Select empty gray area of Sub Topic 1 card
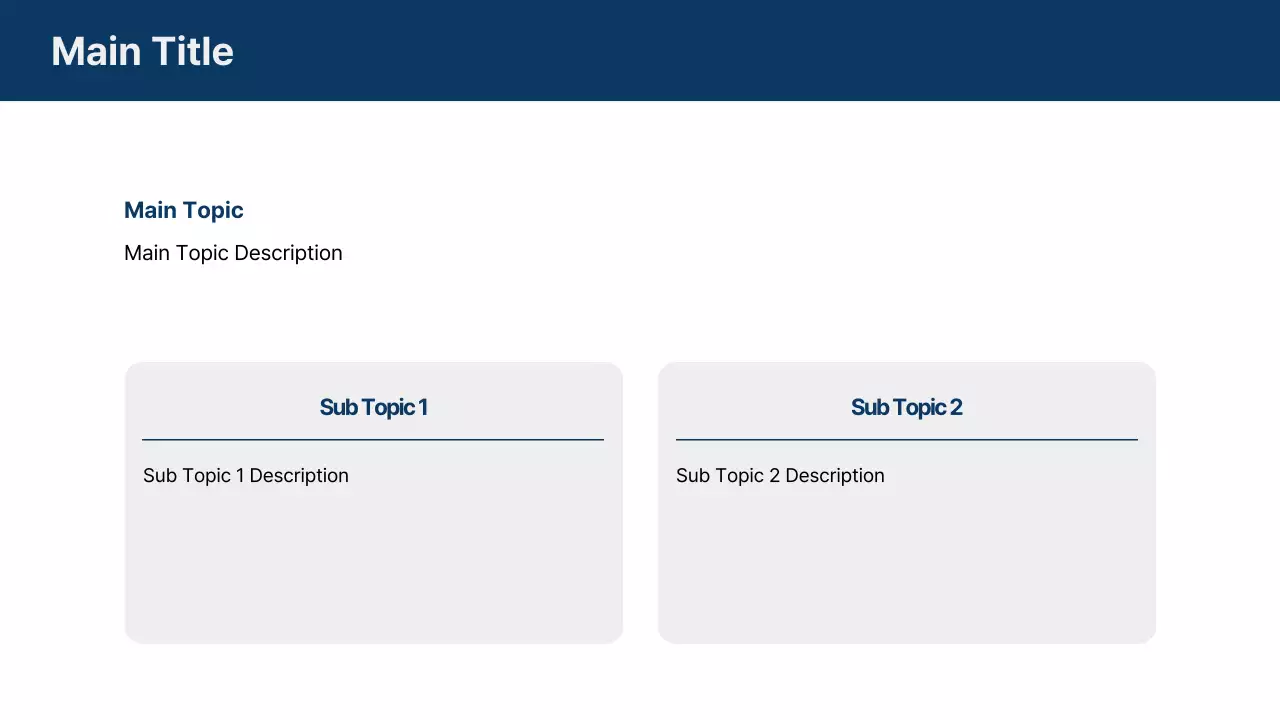The height and width of the screenshot is (720, 1280). point(373,570)
